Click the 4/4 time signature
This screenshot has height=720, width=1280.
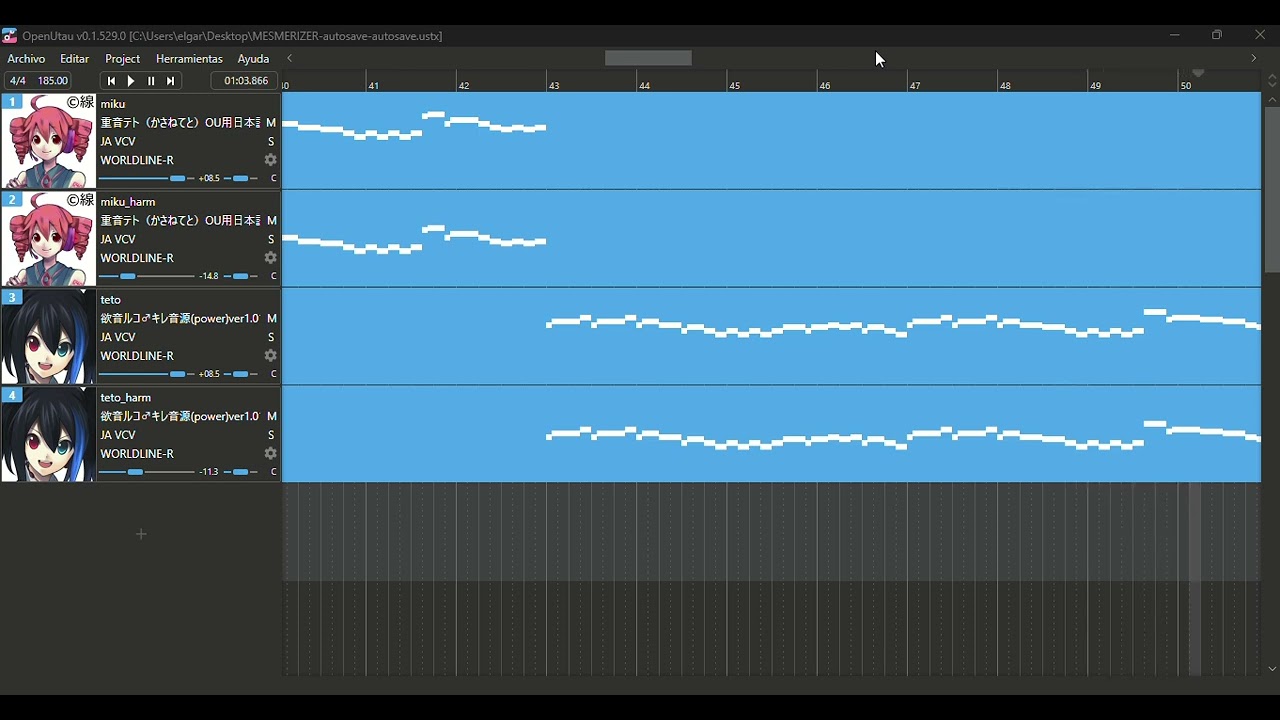click(17, 81)
